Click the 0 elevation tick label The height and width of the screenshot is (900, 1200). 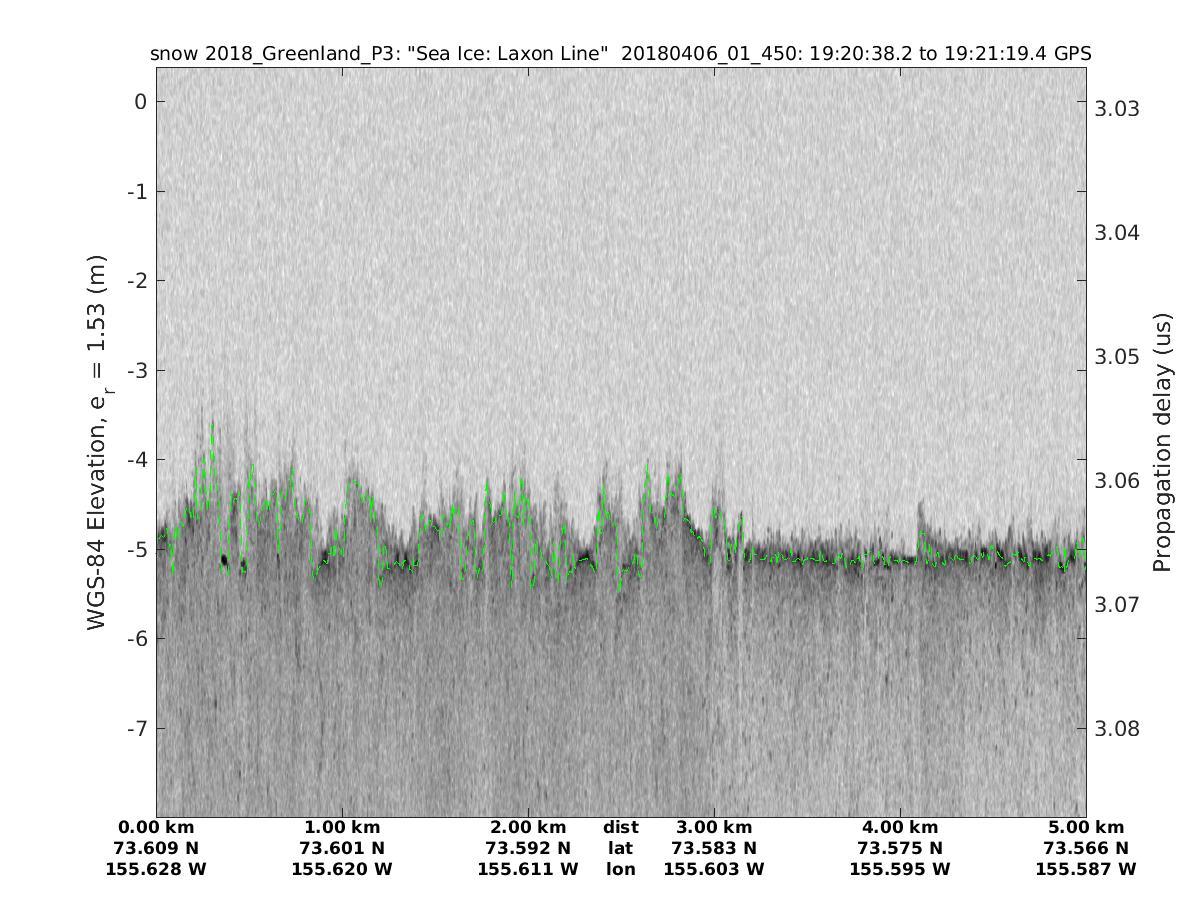(x=141, y=102)
